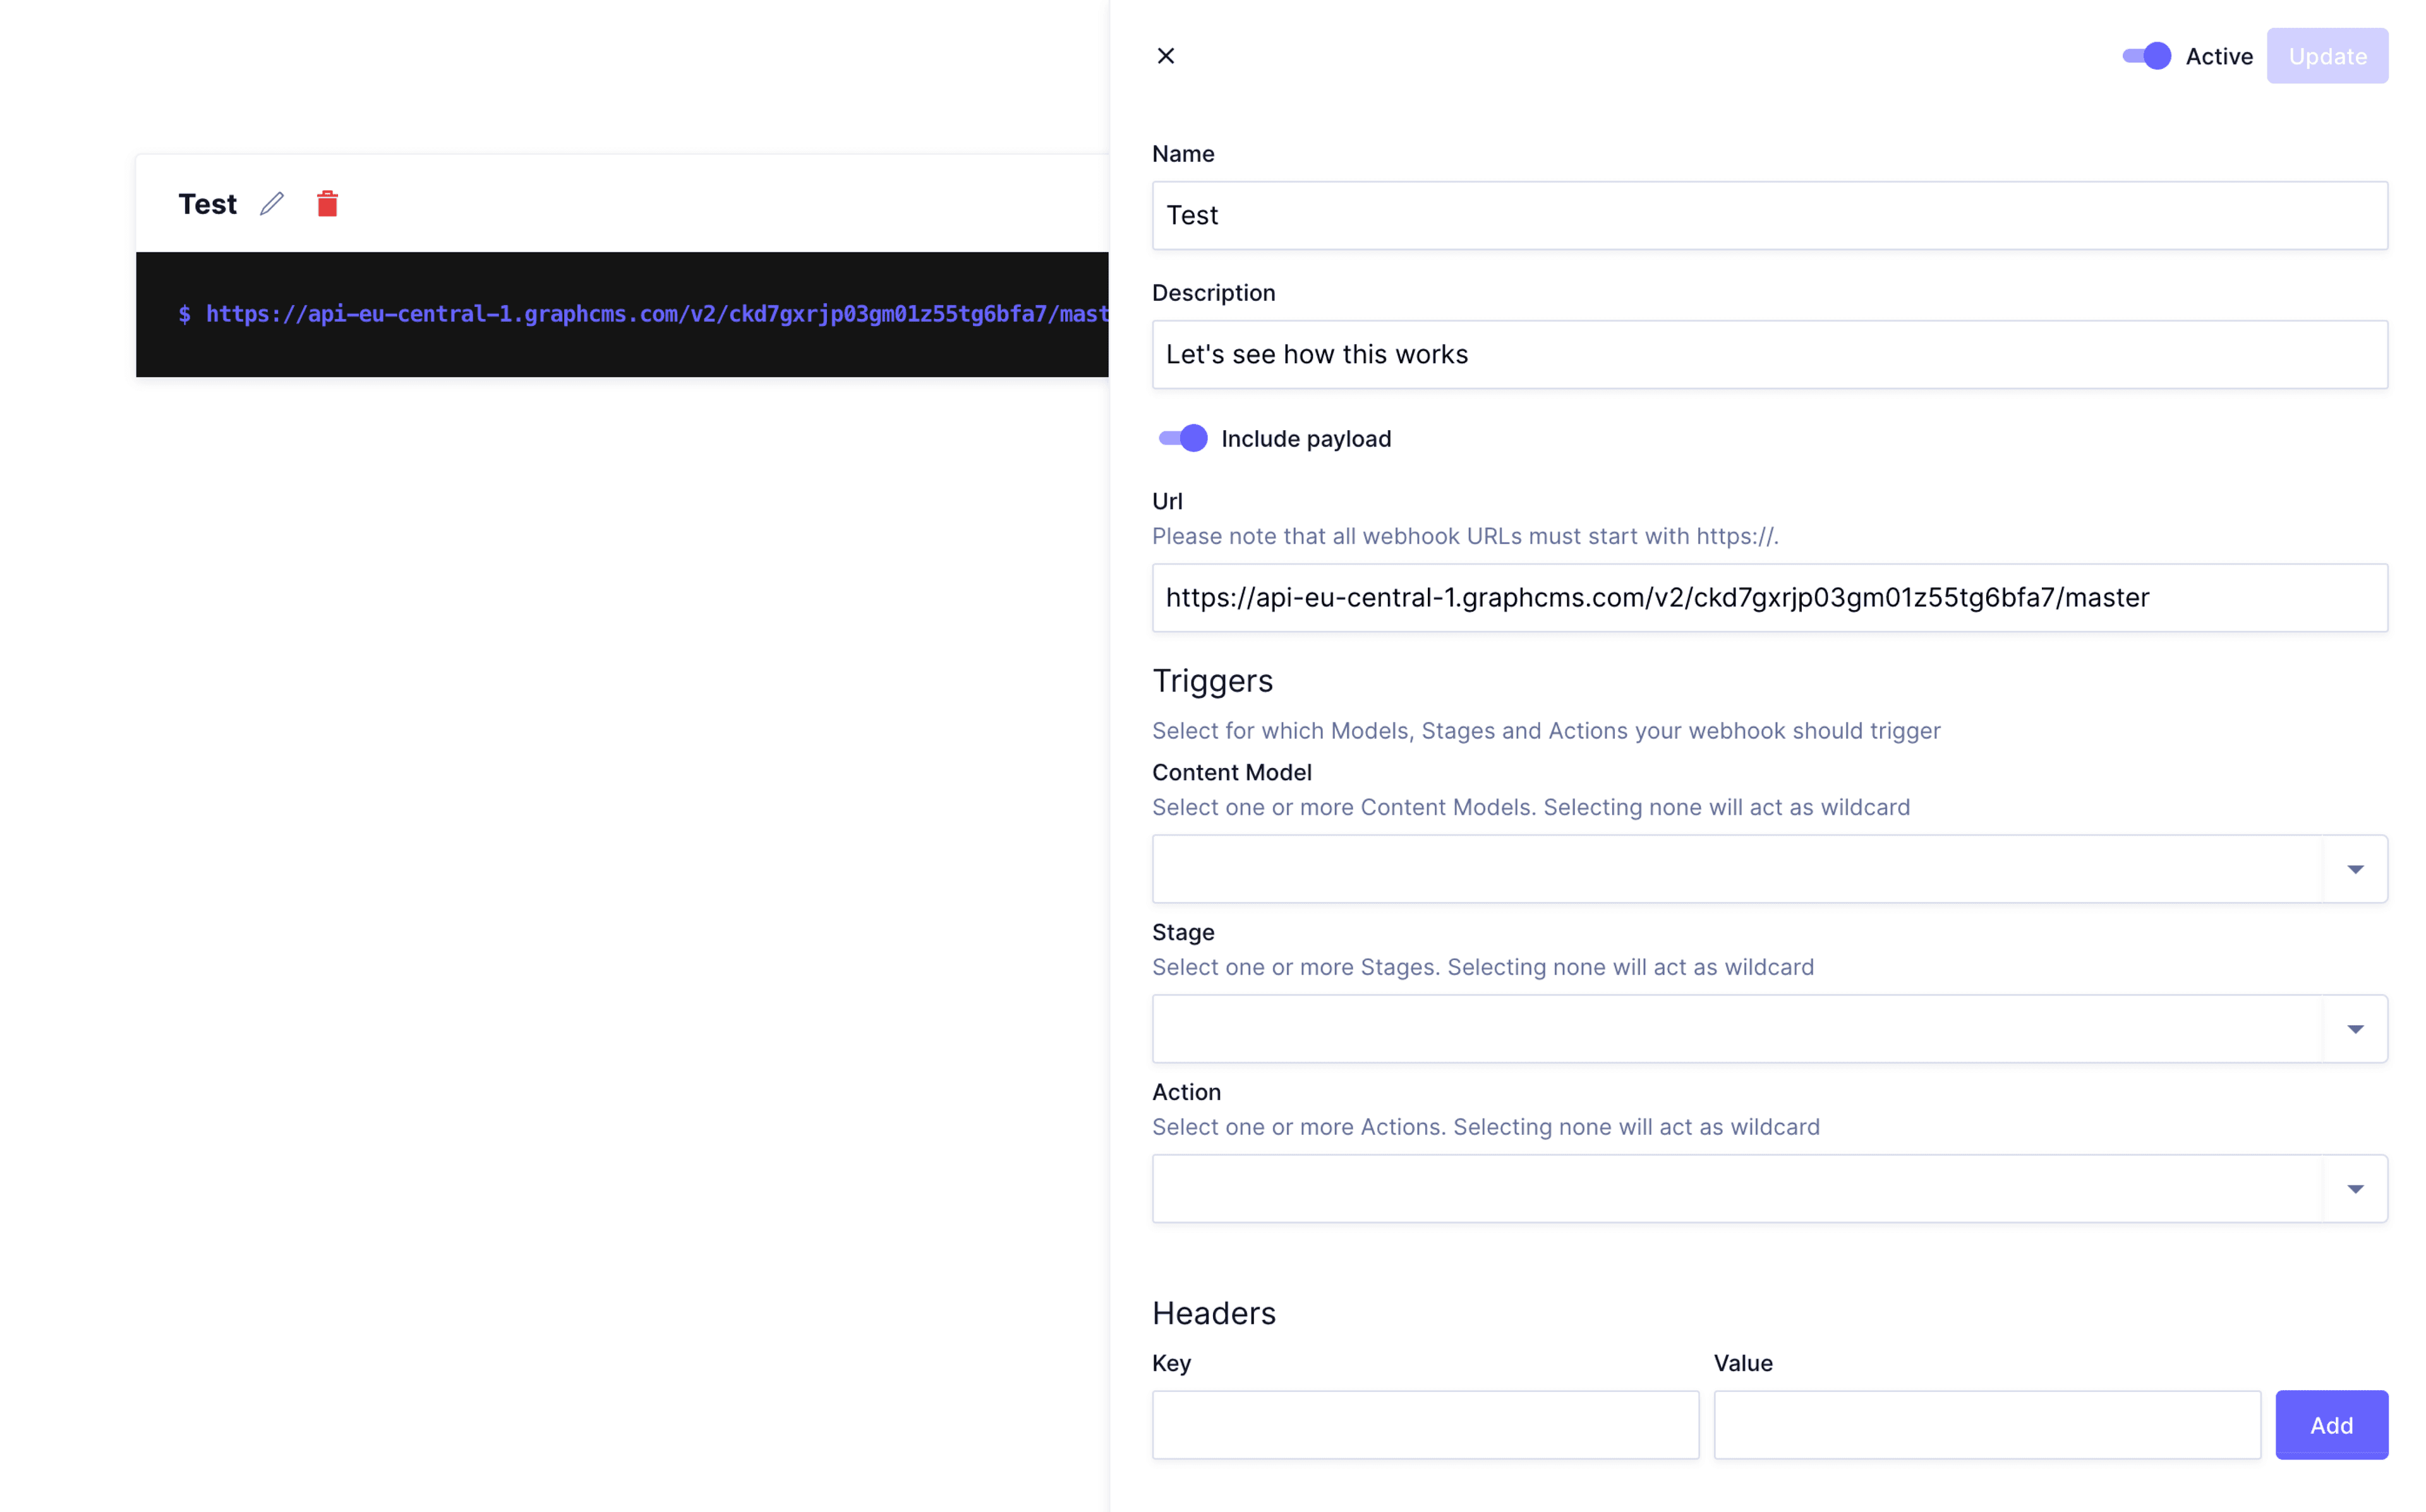Viewport: 2426px width, 1512px height.
Task: Click the webhook URL in code block
Action: 655,314
